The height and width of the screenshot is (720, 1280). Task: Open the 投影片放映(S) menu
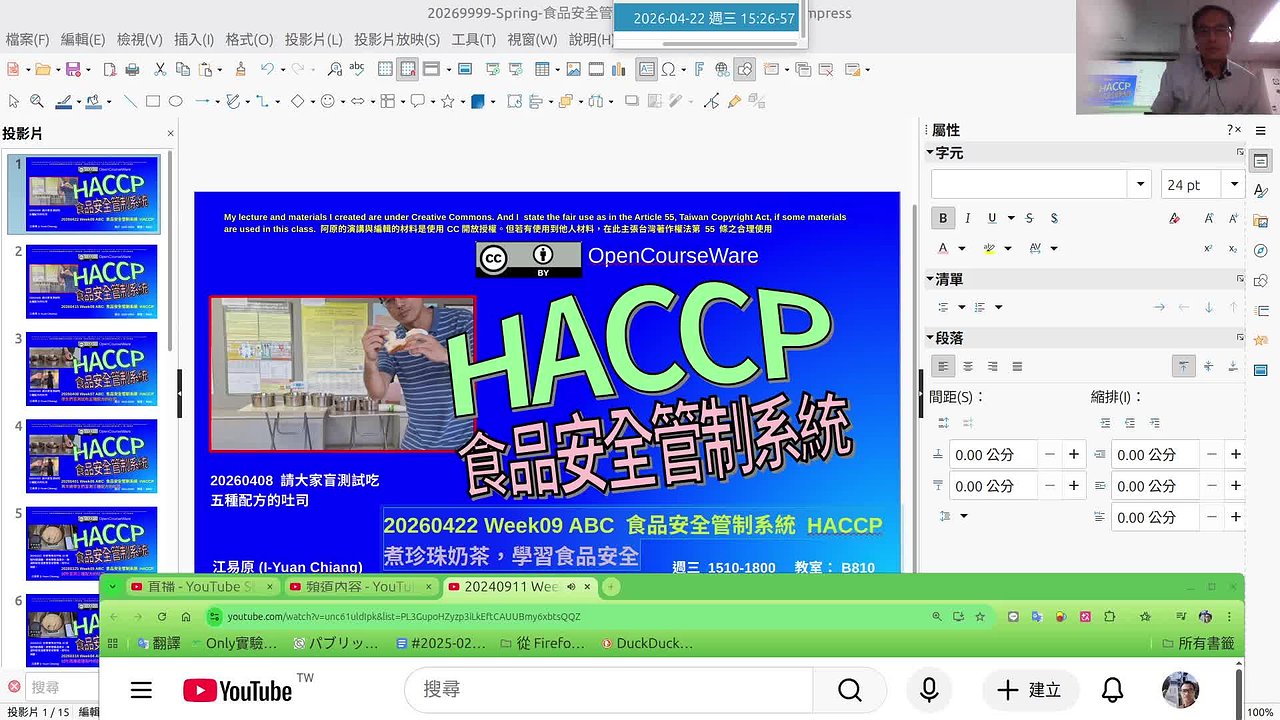coord(397,40)
